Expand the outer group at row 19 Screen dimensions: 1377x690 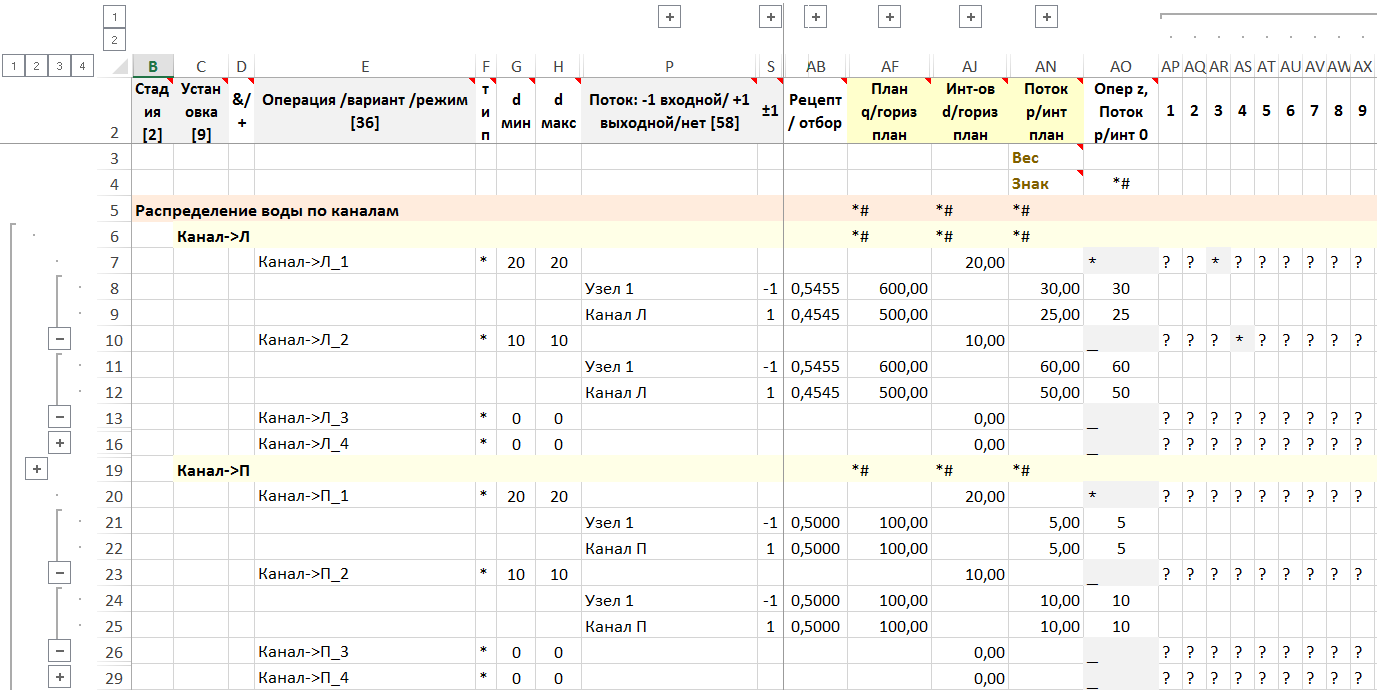point(36,470)
